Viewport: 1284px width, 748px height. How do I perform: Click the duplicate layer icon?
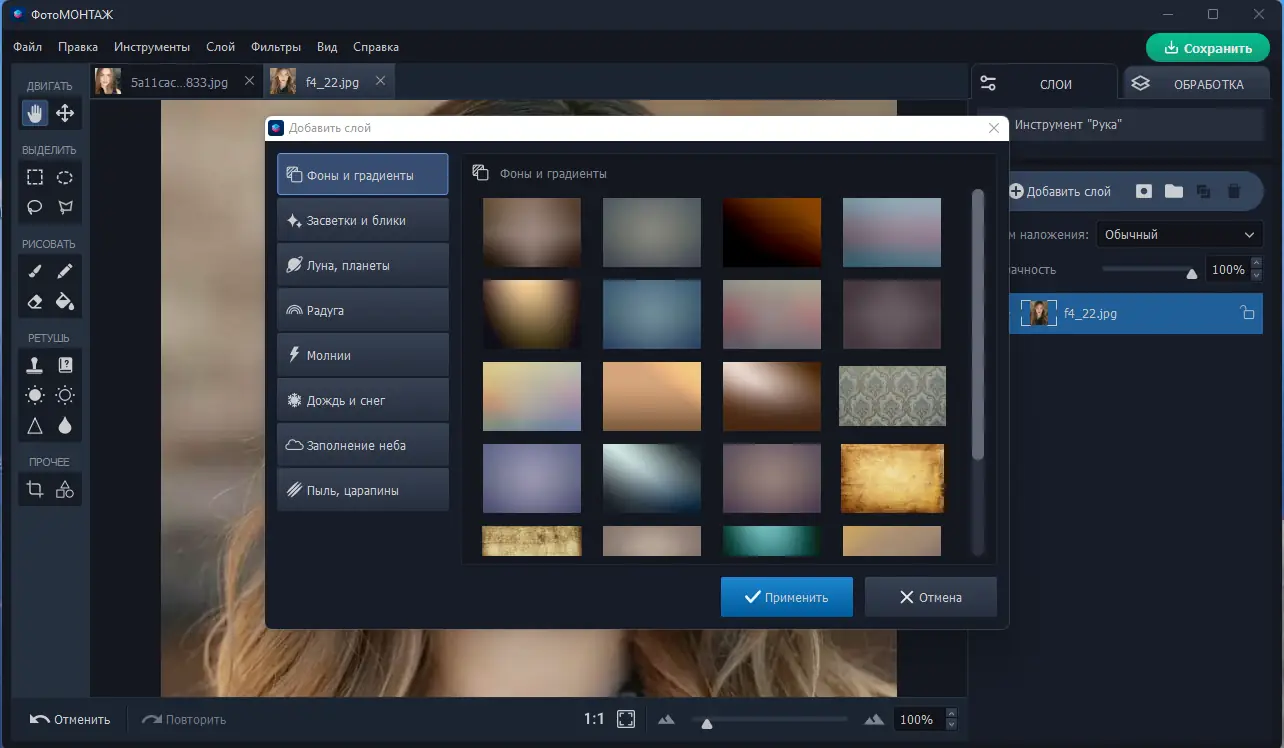tap(1203, 191)
